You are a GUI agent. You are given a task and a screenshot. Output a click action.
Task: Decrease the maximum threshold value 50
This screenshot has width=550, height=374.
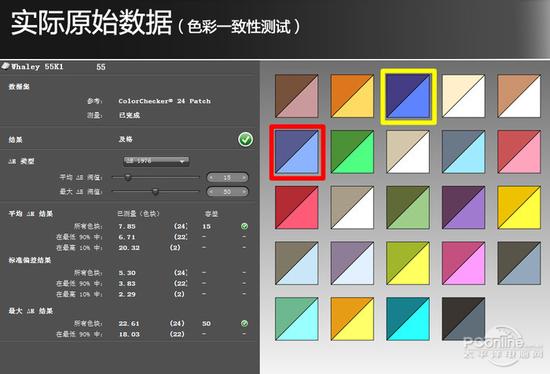(211, 192)
